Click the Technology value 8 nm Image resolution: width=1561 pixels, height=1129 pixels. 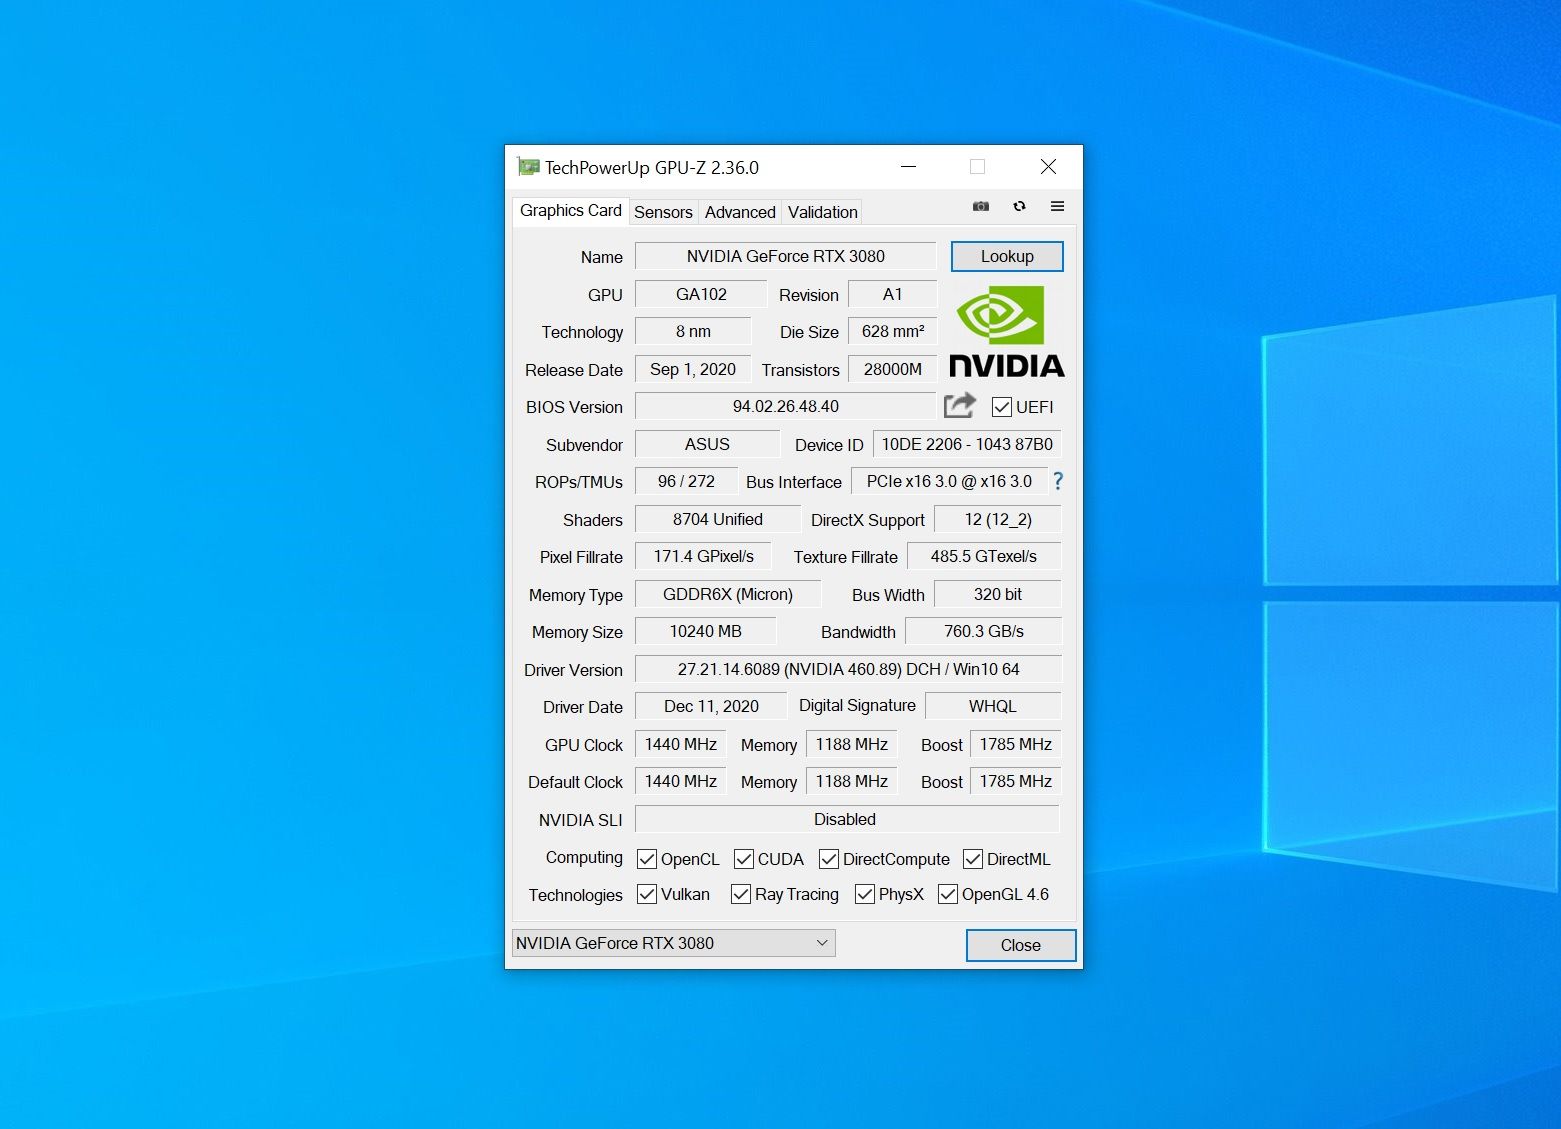(x=693, y=331)
